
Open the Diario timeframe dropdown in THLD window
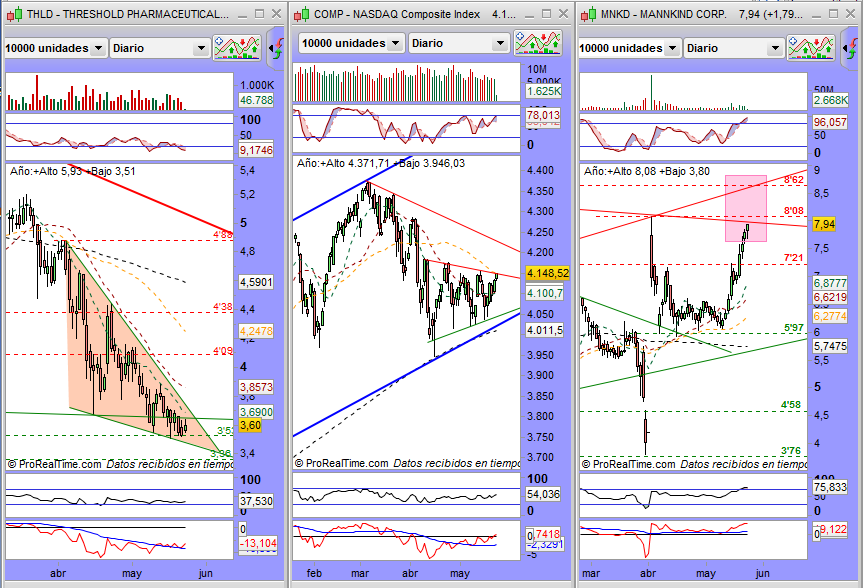(160, 48)
